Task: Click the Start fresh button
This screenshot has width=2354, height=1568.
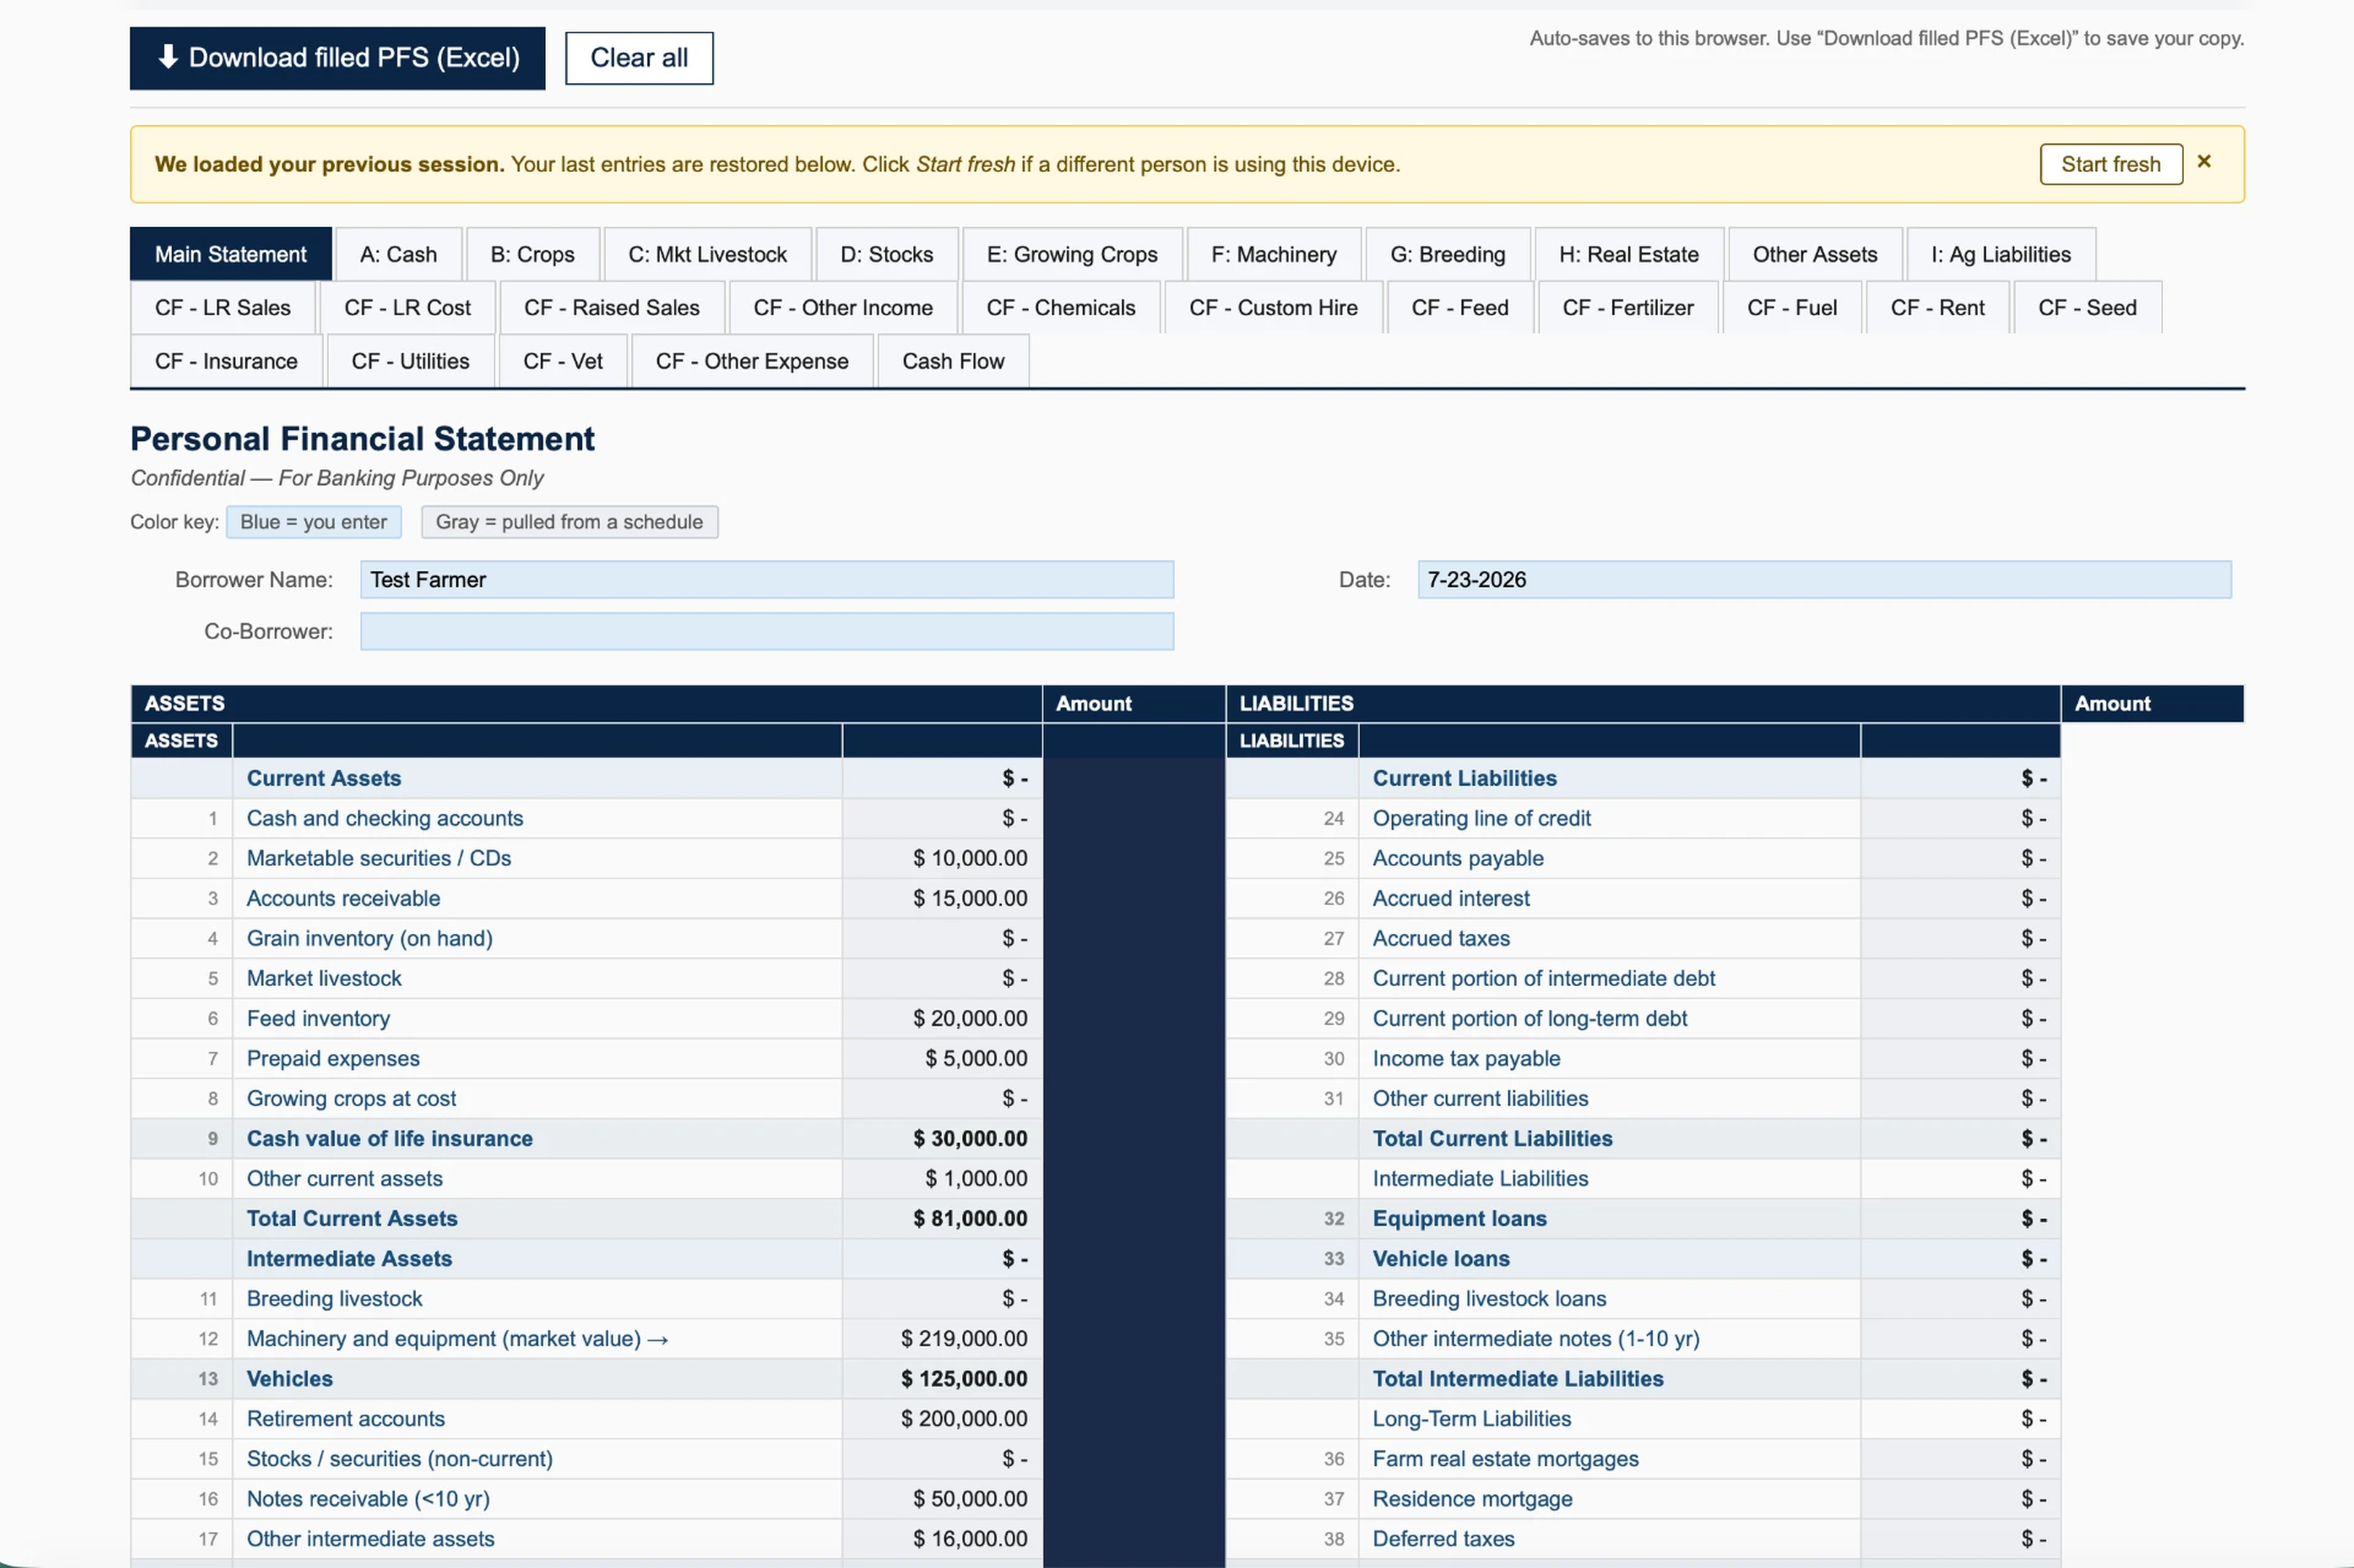Action: [2110, 164]
